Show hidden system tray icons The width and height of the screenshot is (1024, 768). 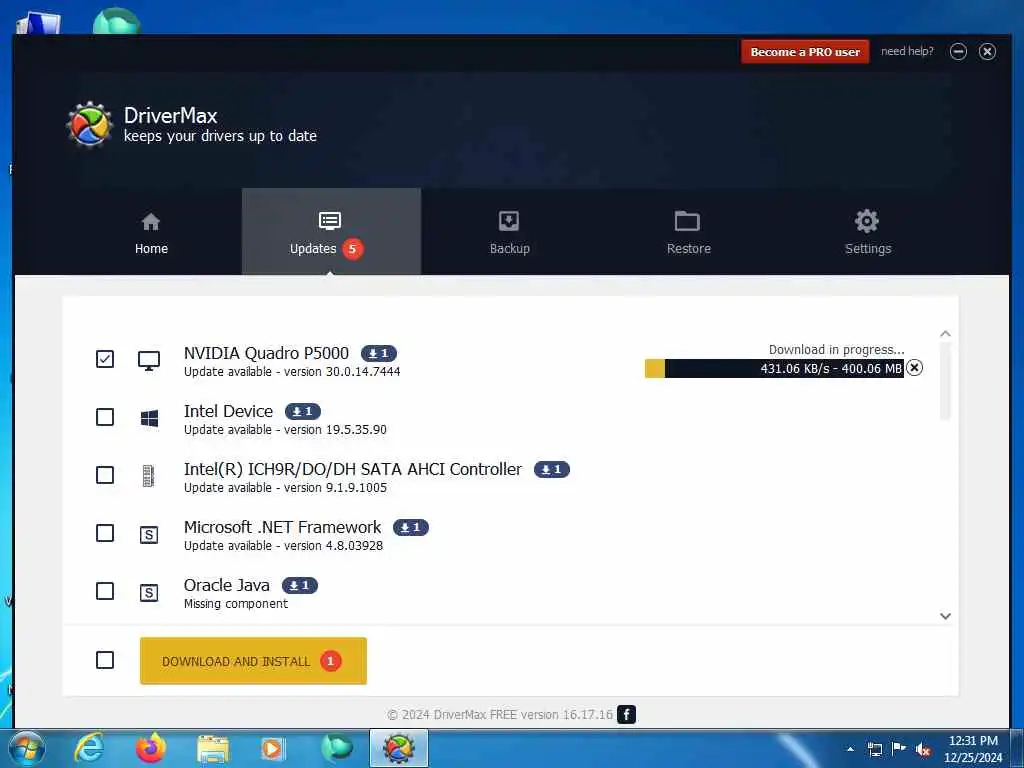pyautogui.click(x=850, y=749)
